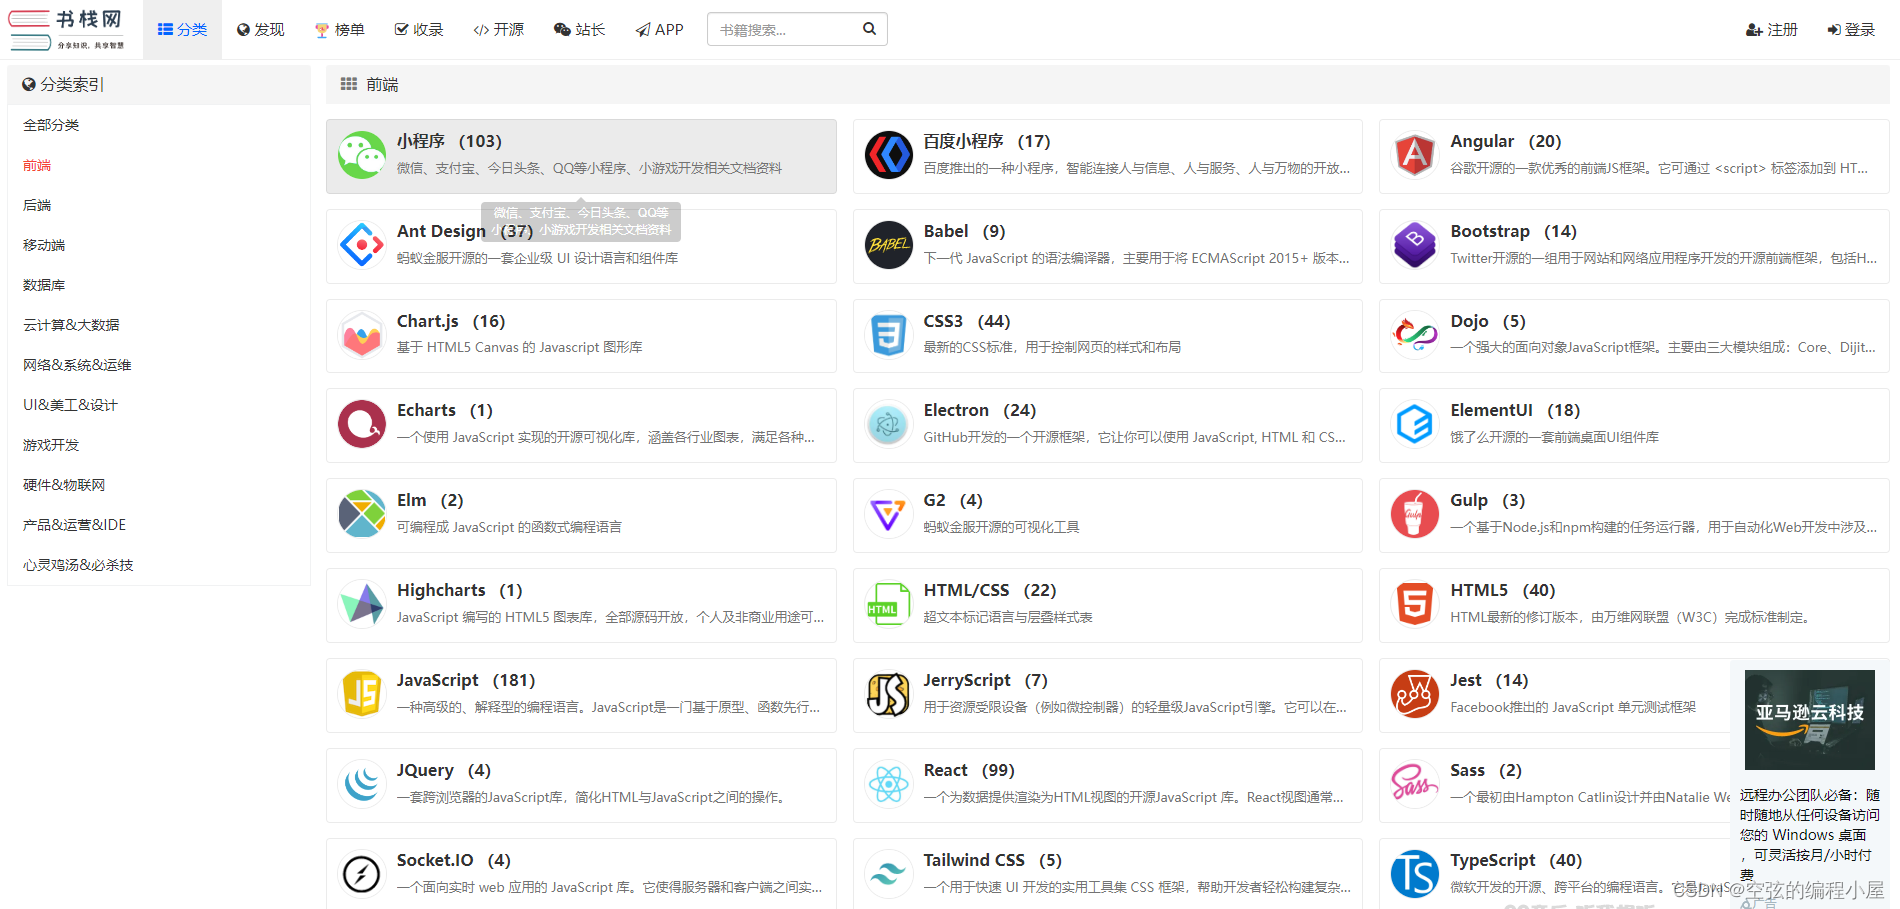This screenshot has width=1900, height=909.
Task: Open the Electron (24) title link
Action: [980, 410]
